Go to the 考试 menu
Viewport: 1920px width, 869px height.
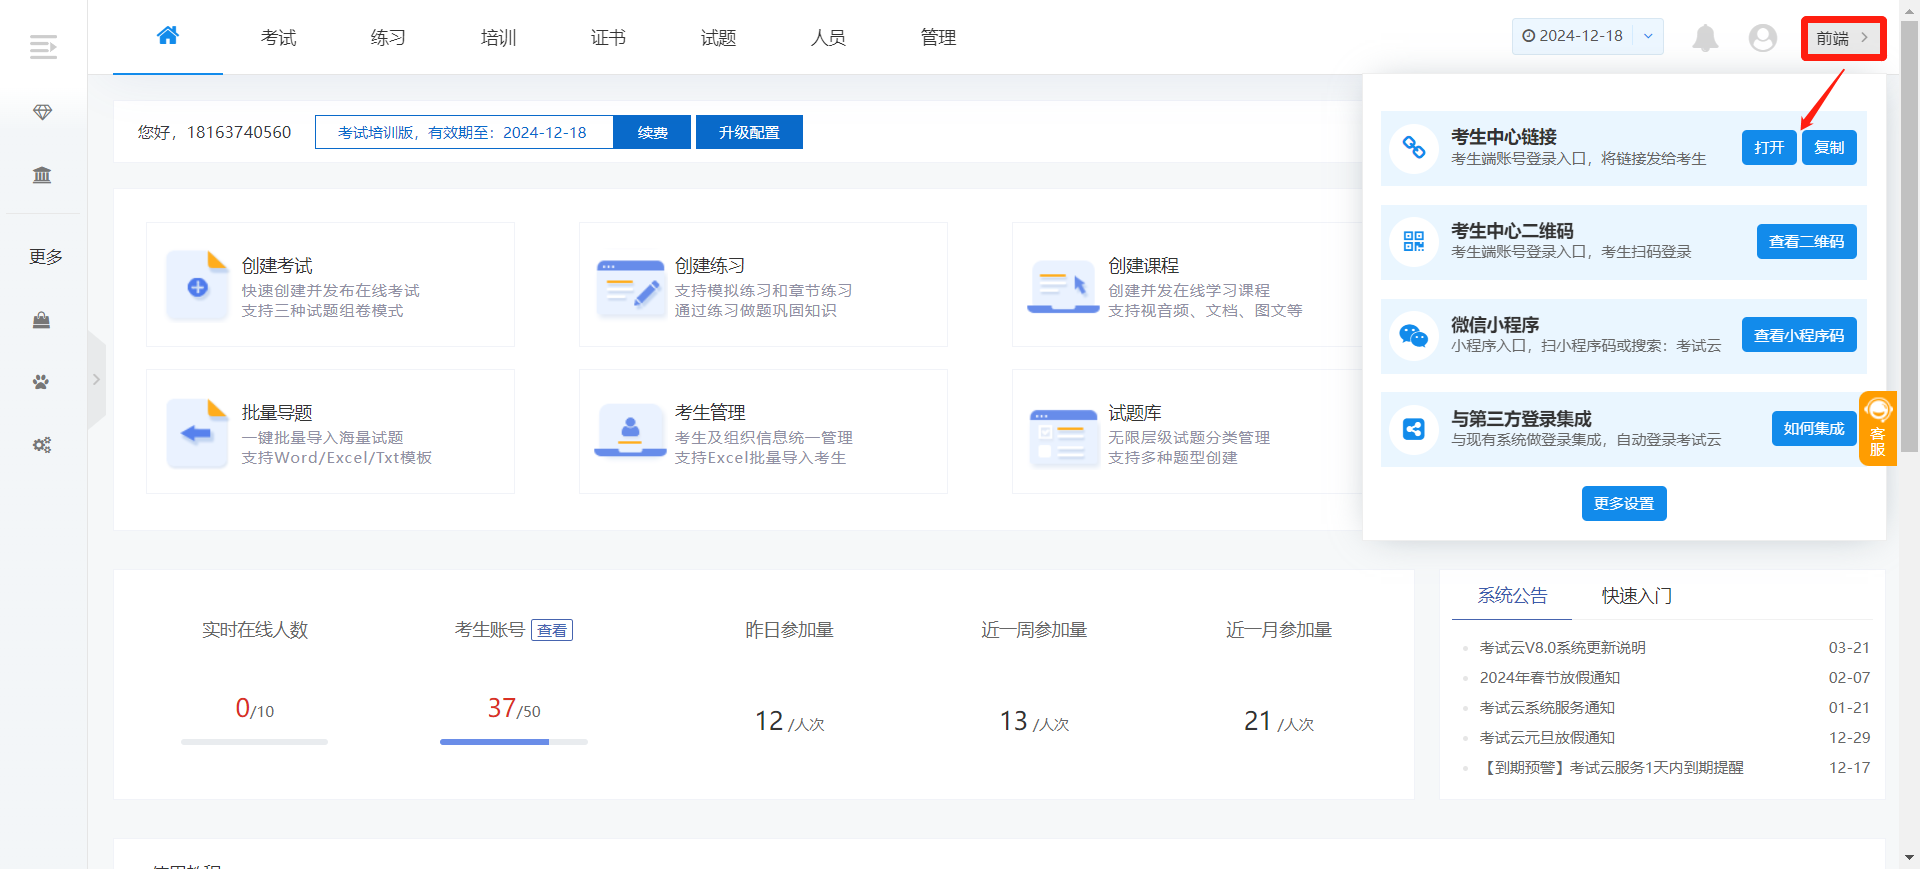(x=278, y=38)
